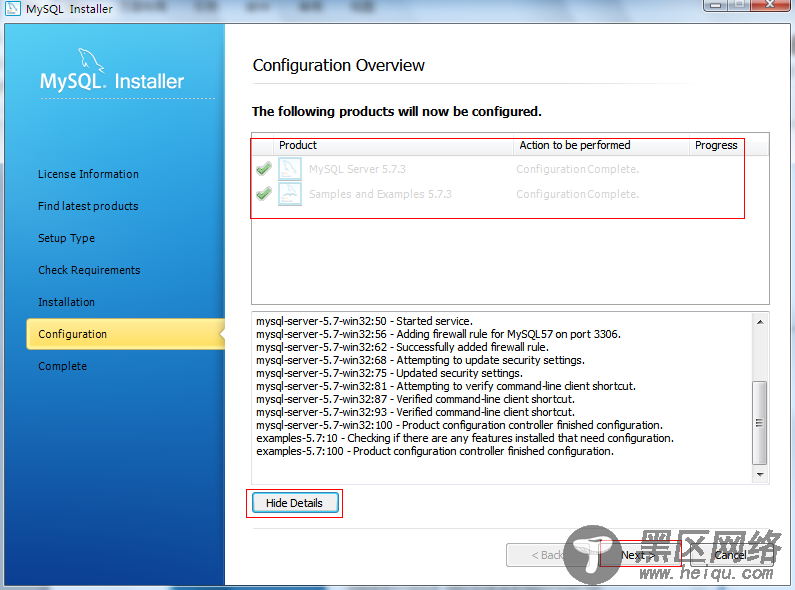Click the MySQL Server 5.7.3 product icon

pyautogui.click(x=290, y=169)
